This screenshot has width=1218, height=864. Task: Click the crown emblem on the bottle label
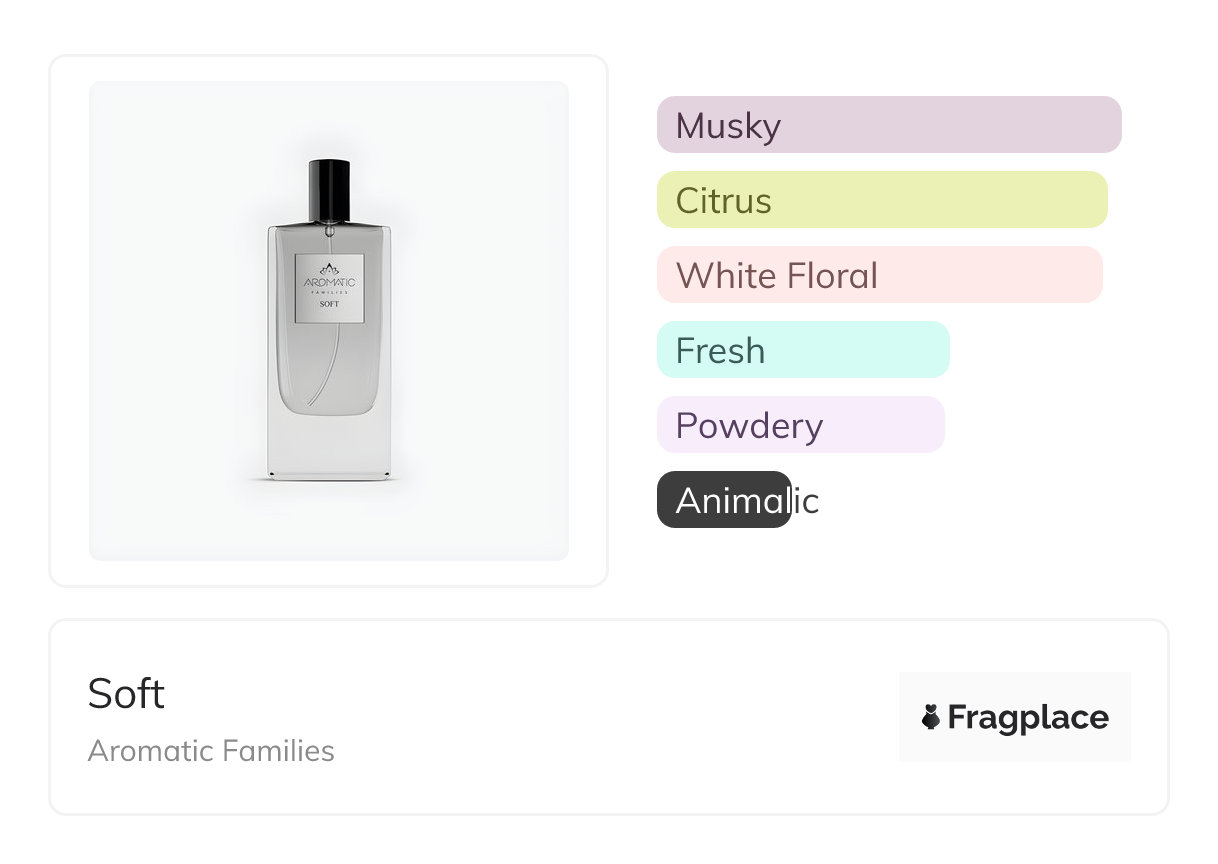pyautogui.click(x=329, y=268)
